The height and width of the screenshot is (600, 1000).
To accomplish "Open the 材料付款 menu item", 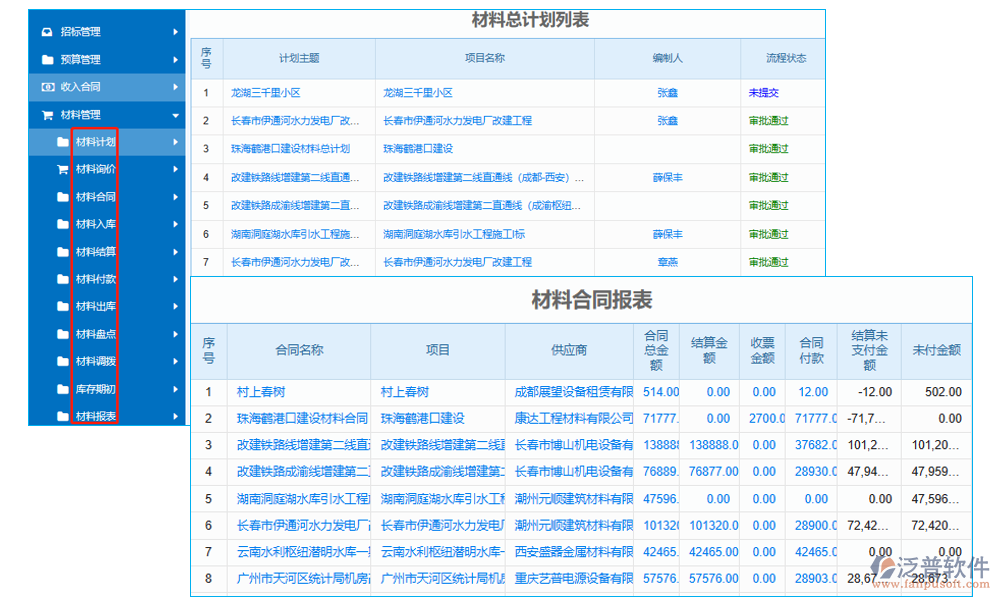I will (96, 279).
